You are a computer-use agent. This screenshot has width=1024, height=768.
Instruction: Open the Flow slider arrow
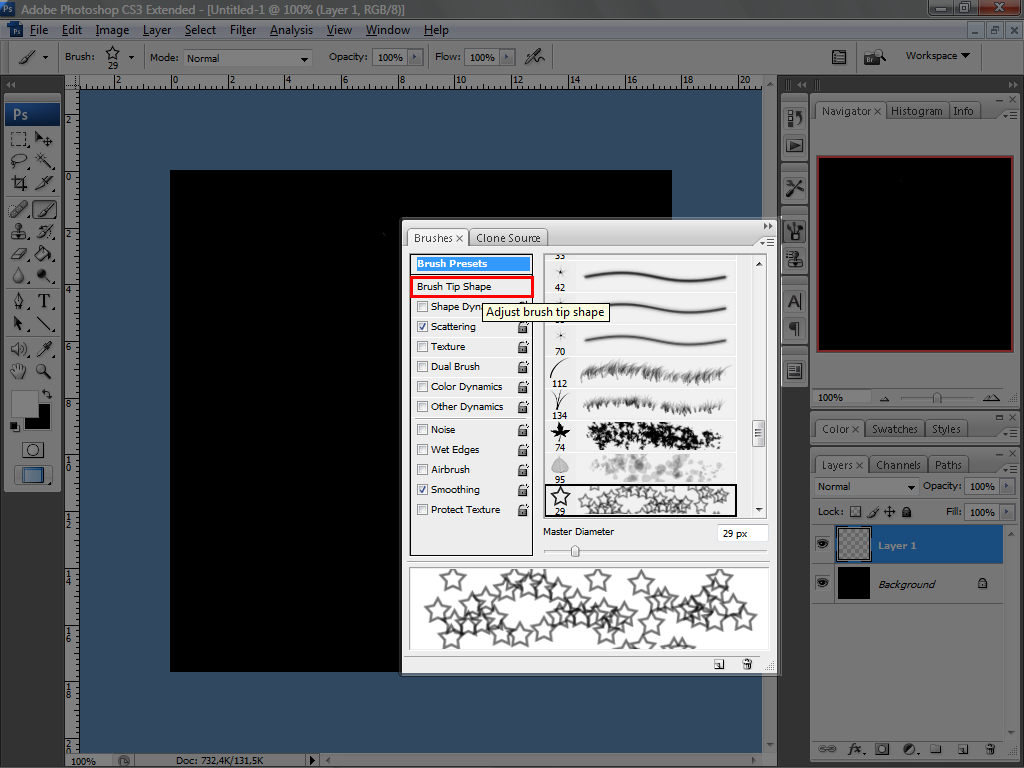point(507,57)
